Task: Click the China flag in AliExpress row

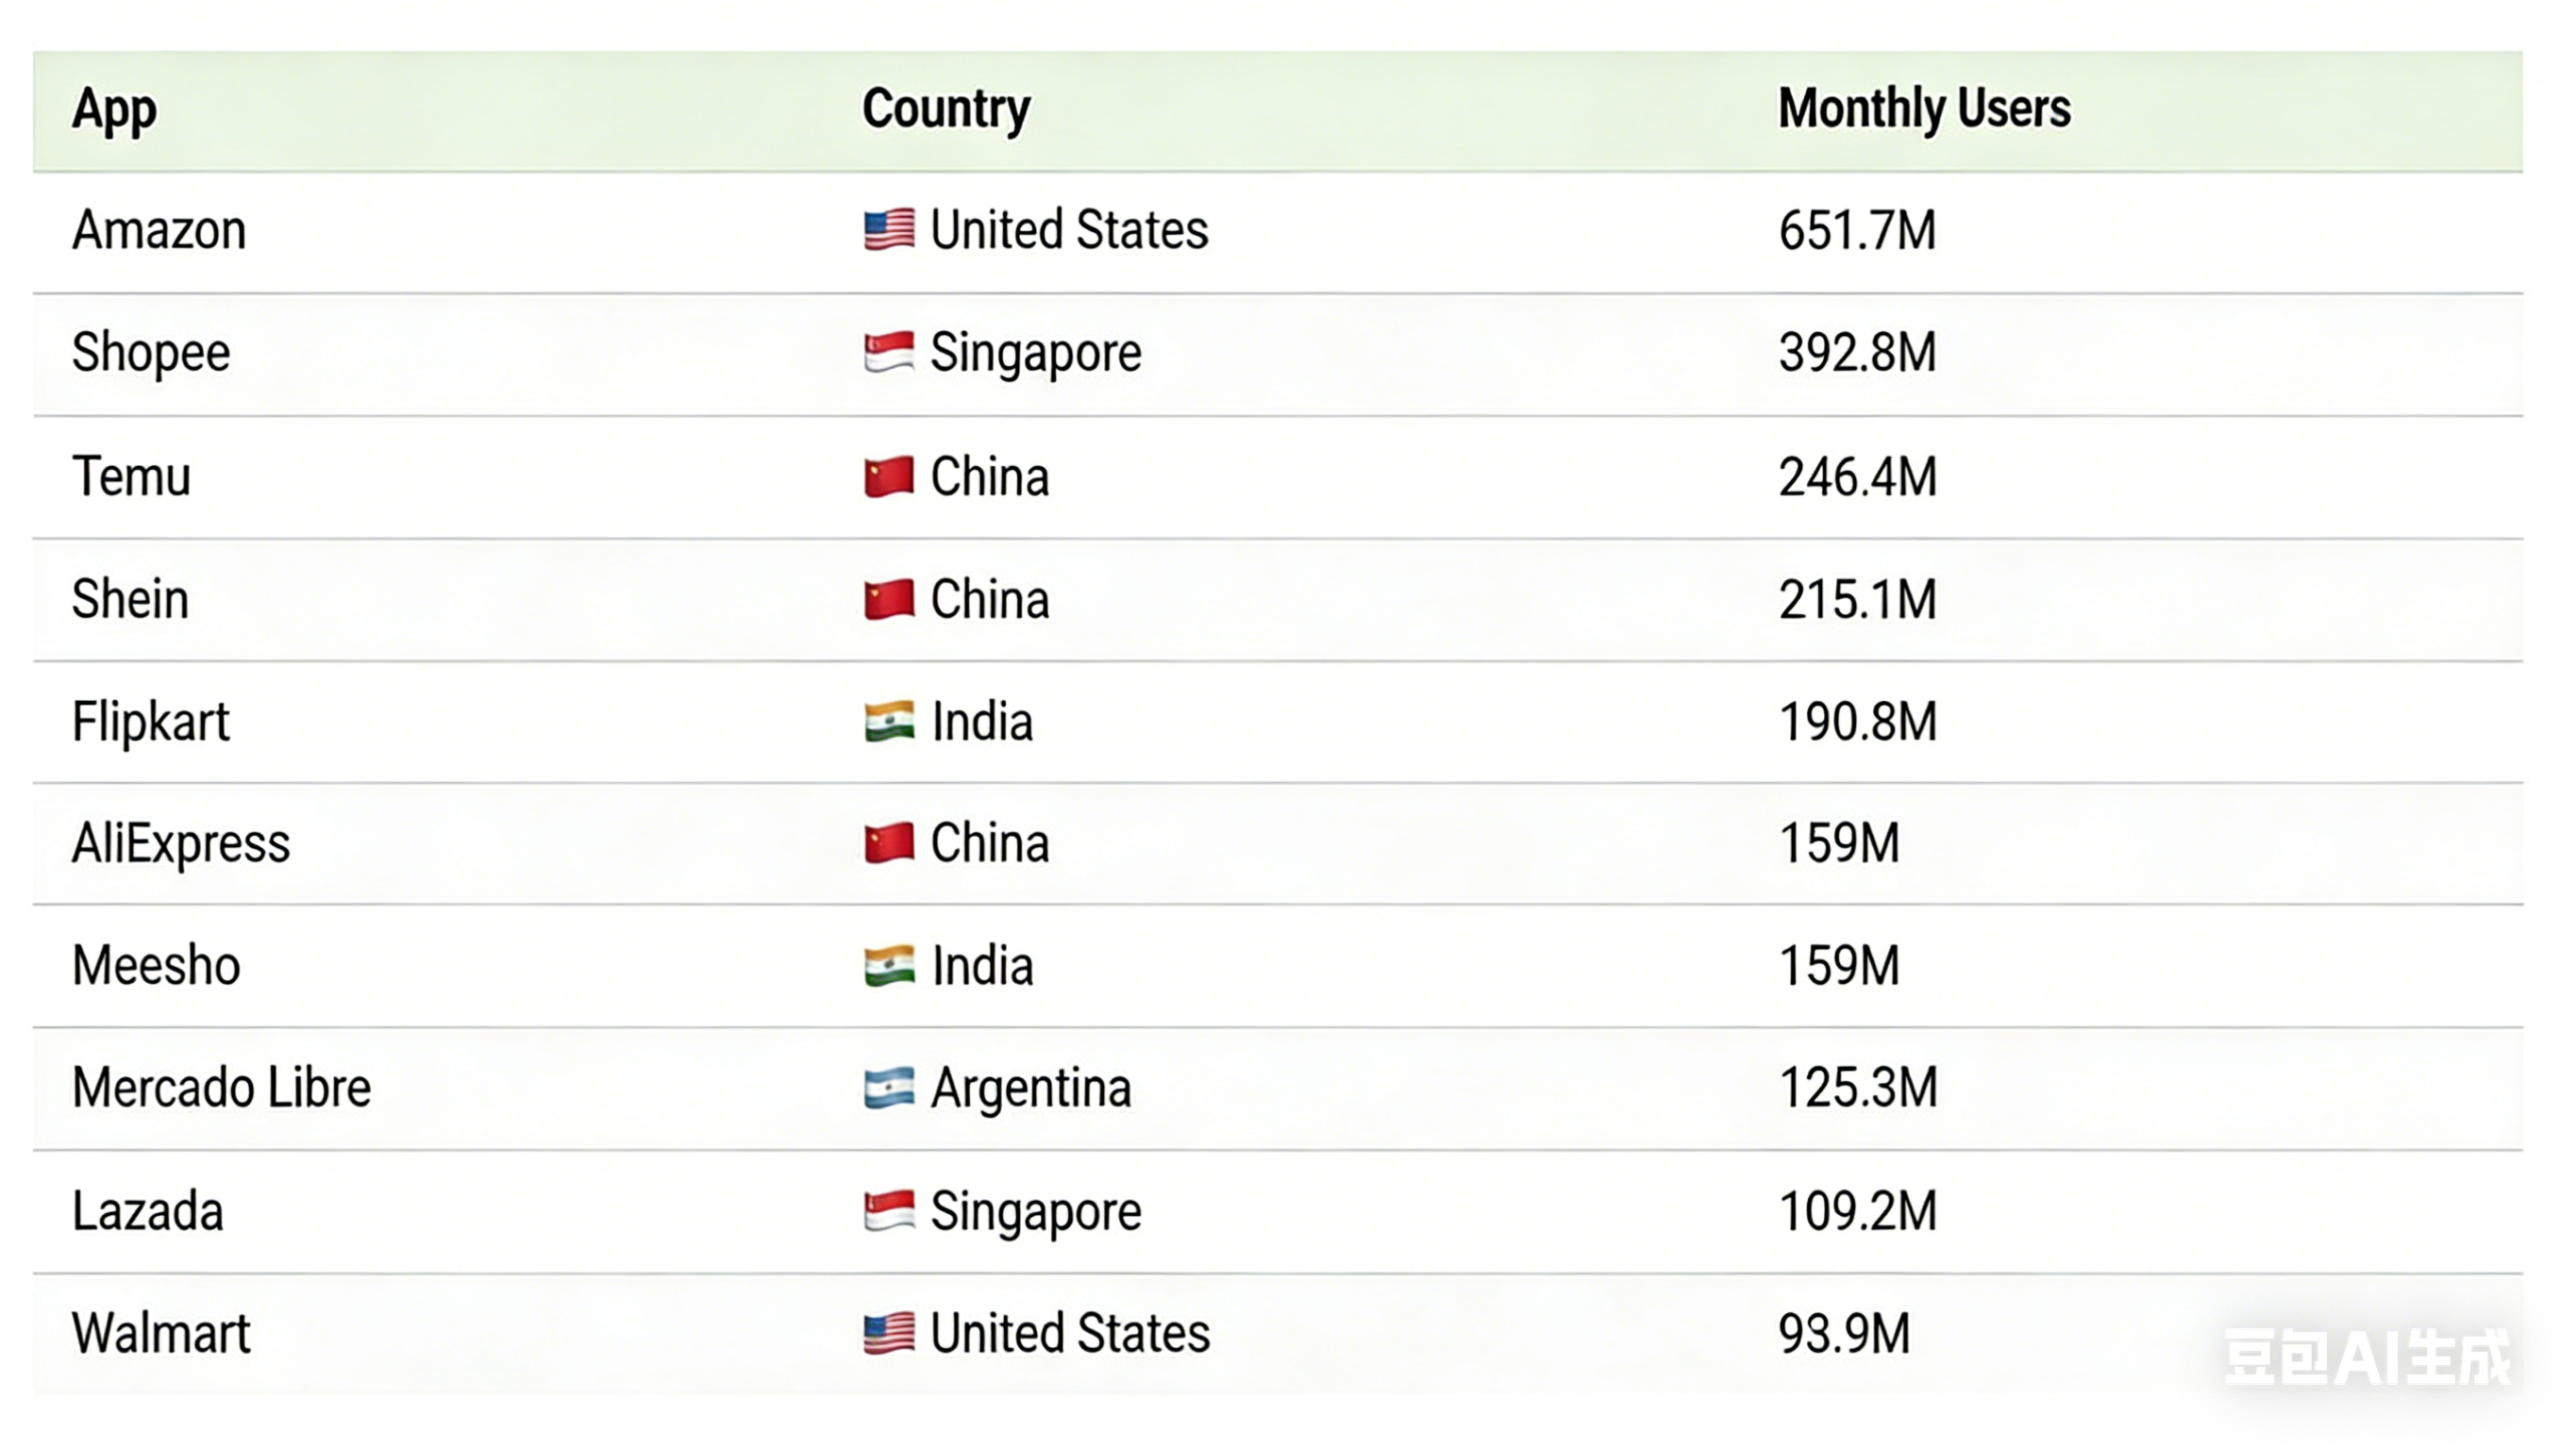Action: click(888, 843)
